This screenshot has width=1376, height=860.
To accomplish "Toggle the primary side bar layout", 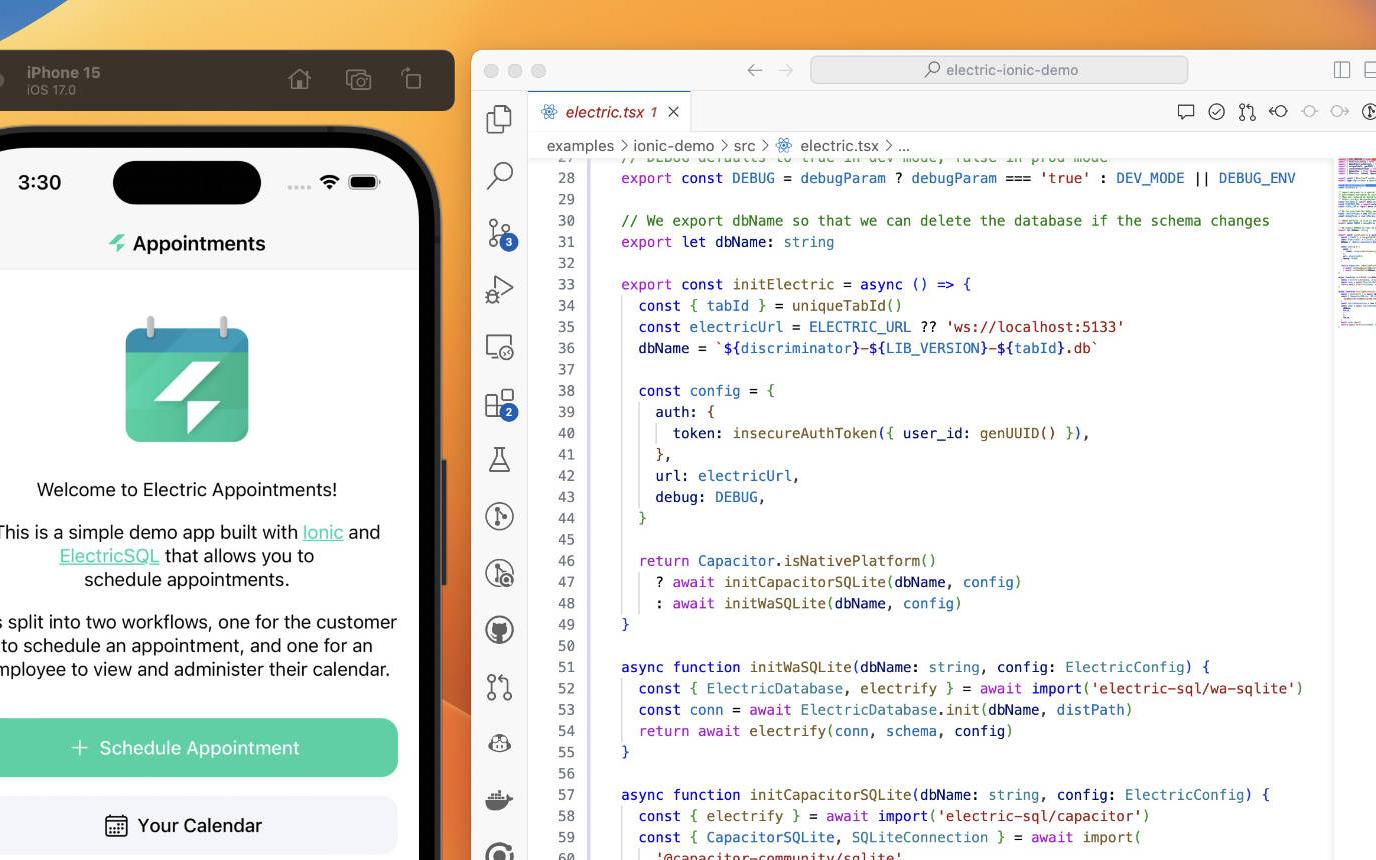I will [x=1342, y=70].
